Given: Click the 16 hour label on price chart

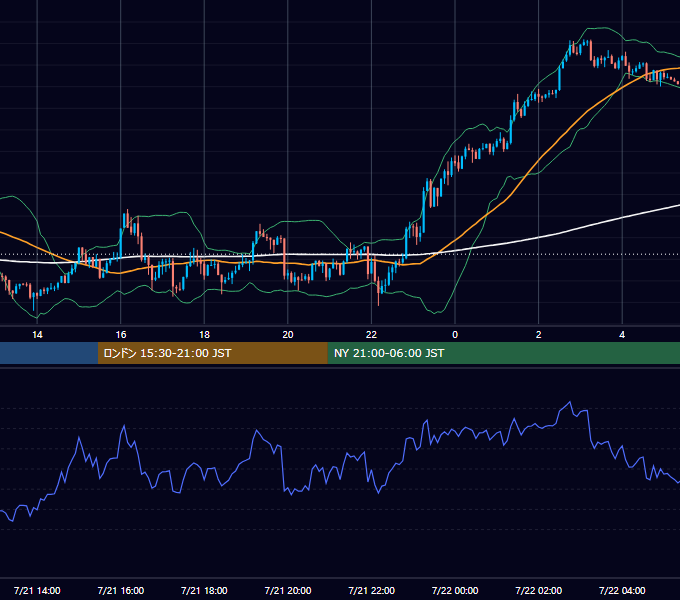Looking at the screenshot, I should 121,335.
